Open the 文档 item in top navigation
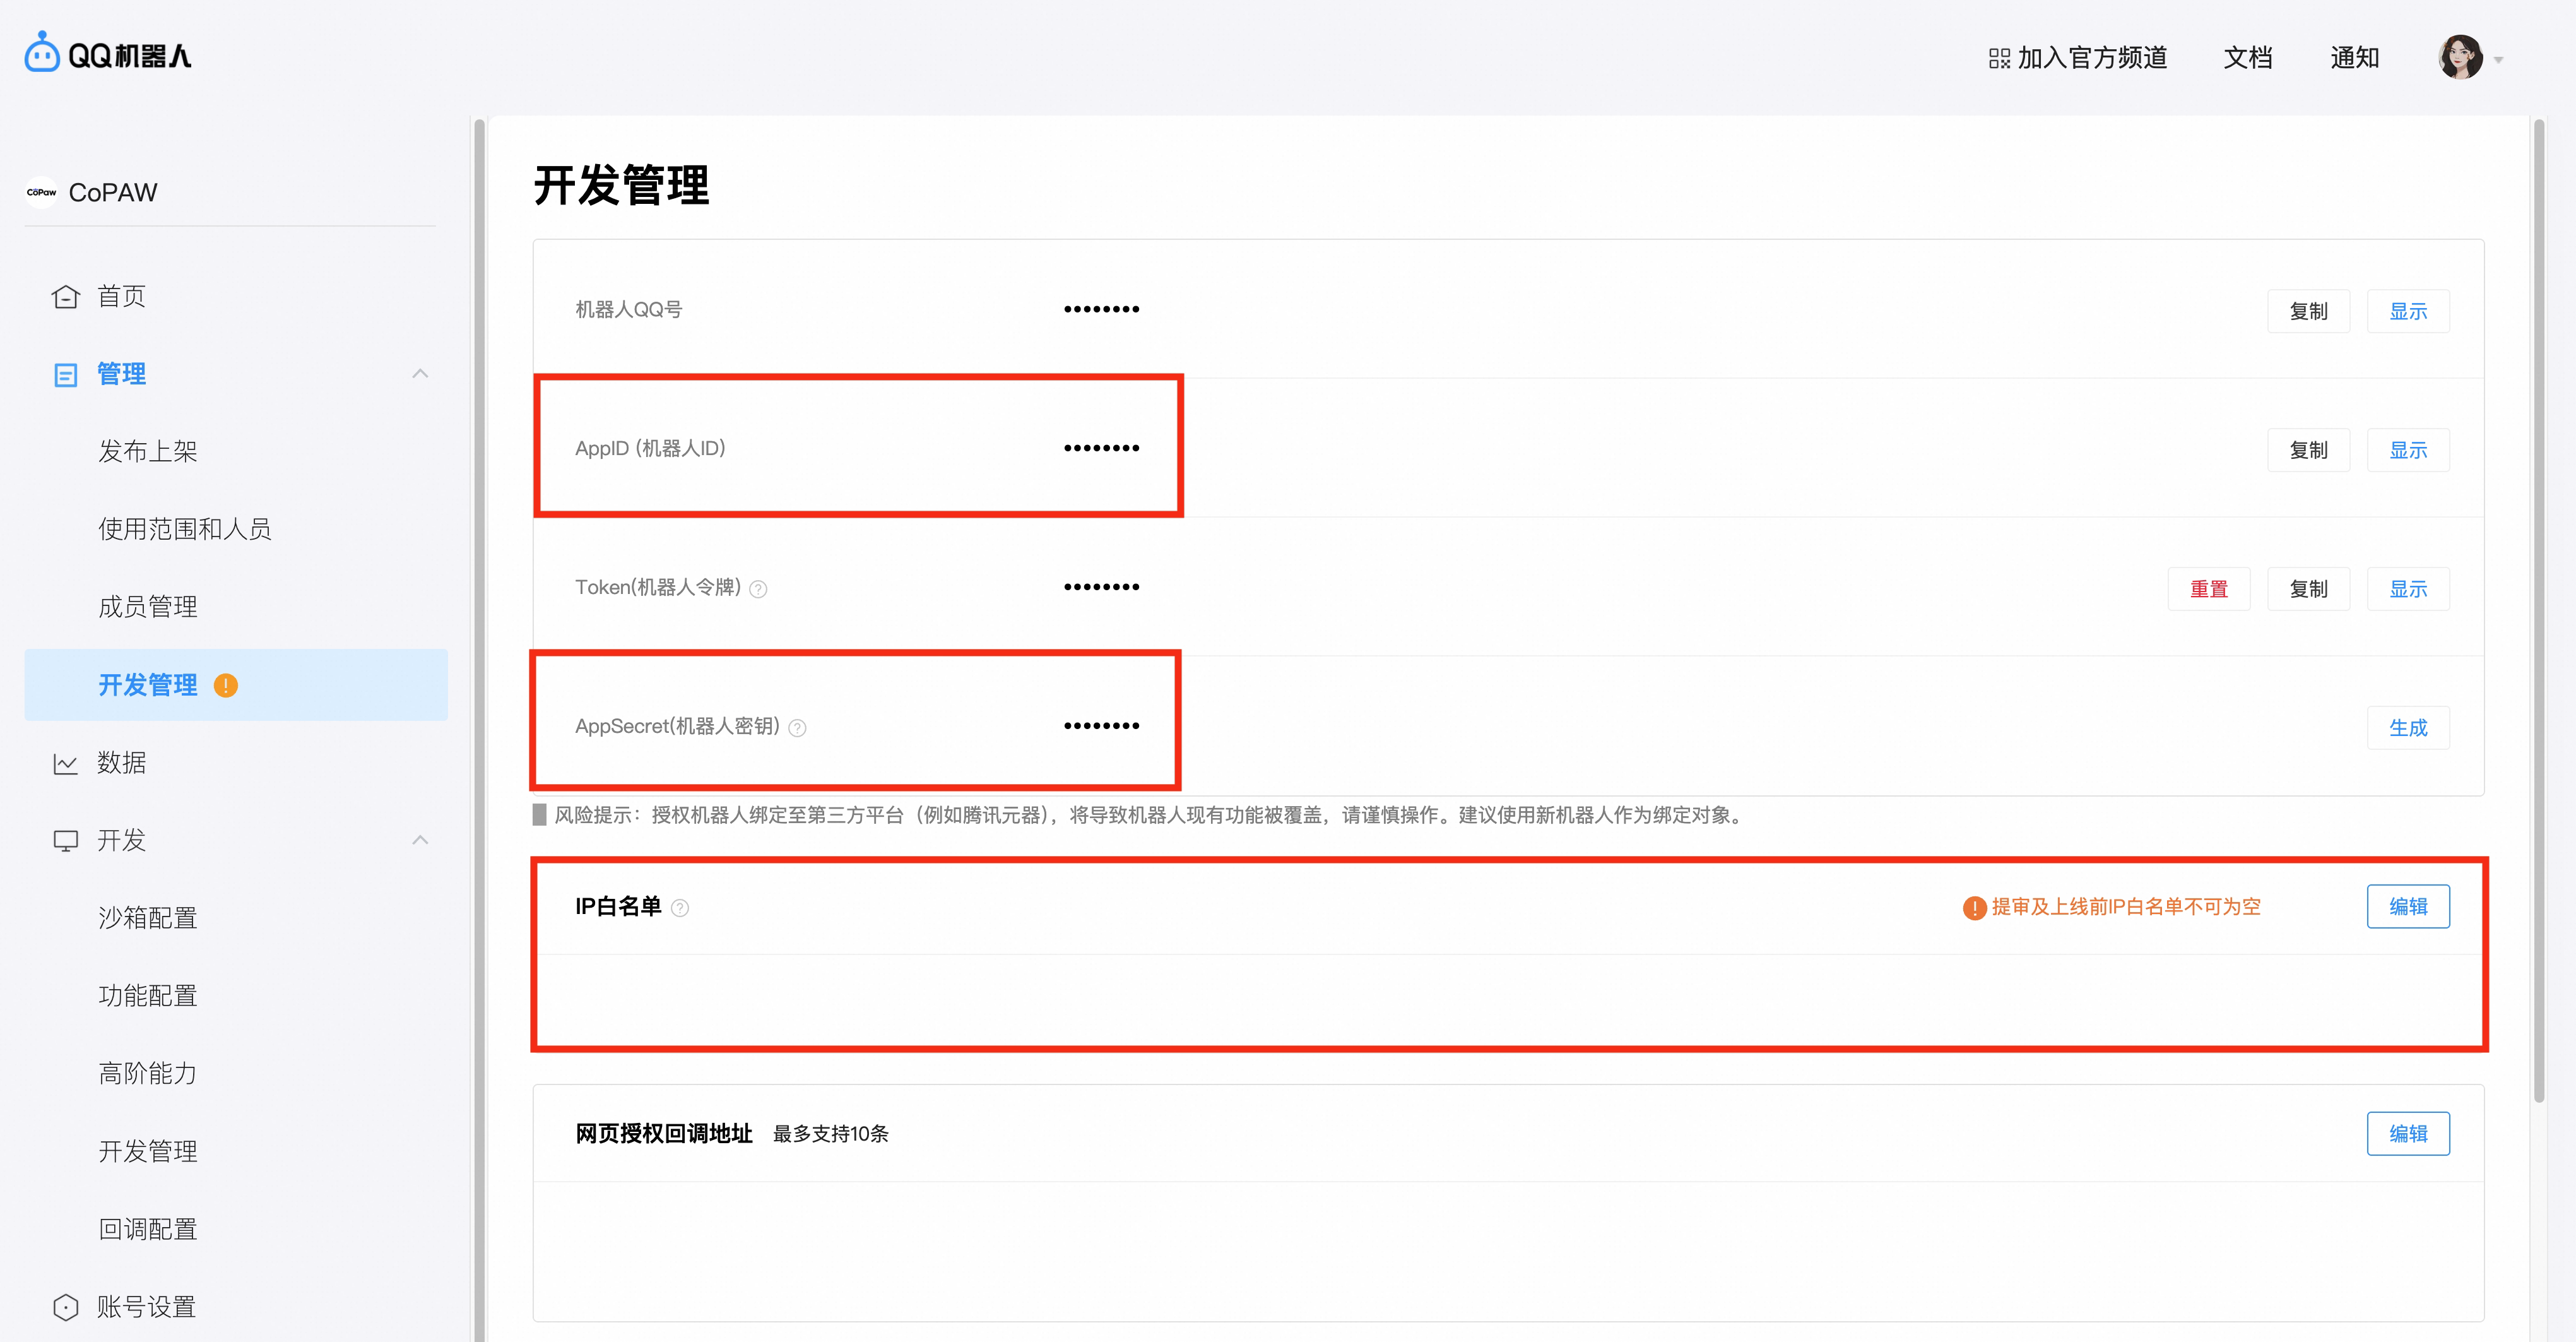Screen dimensions: 2576x1342 pos(2247,58)
